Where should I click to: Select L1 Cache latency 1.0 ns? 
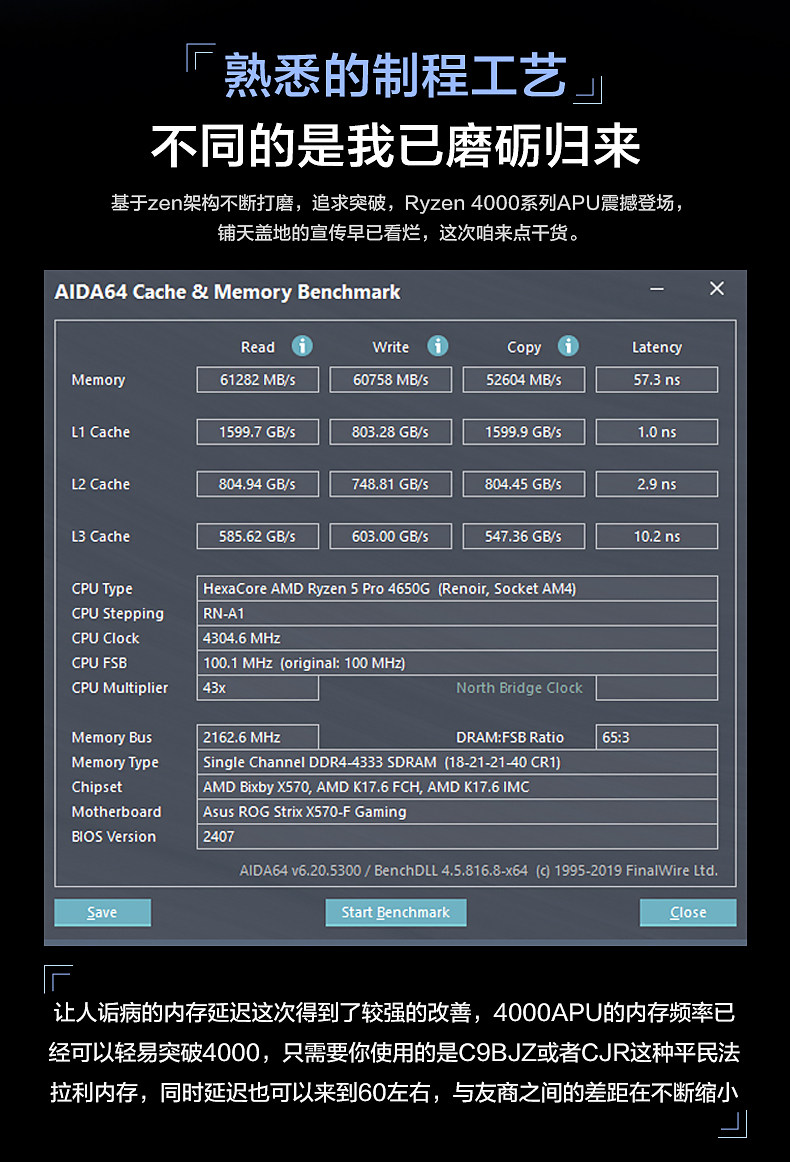click(657, 432)
